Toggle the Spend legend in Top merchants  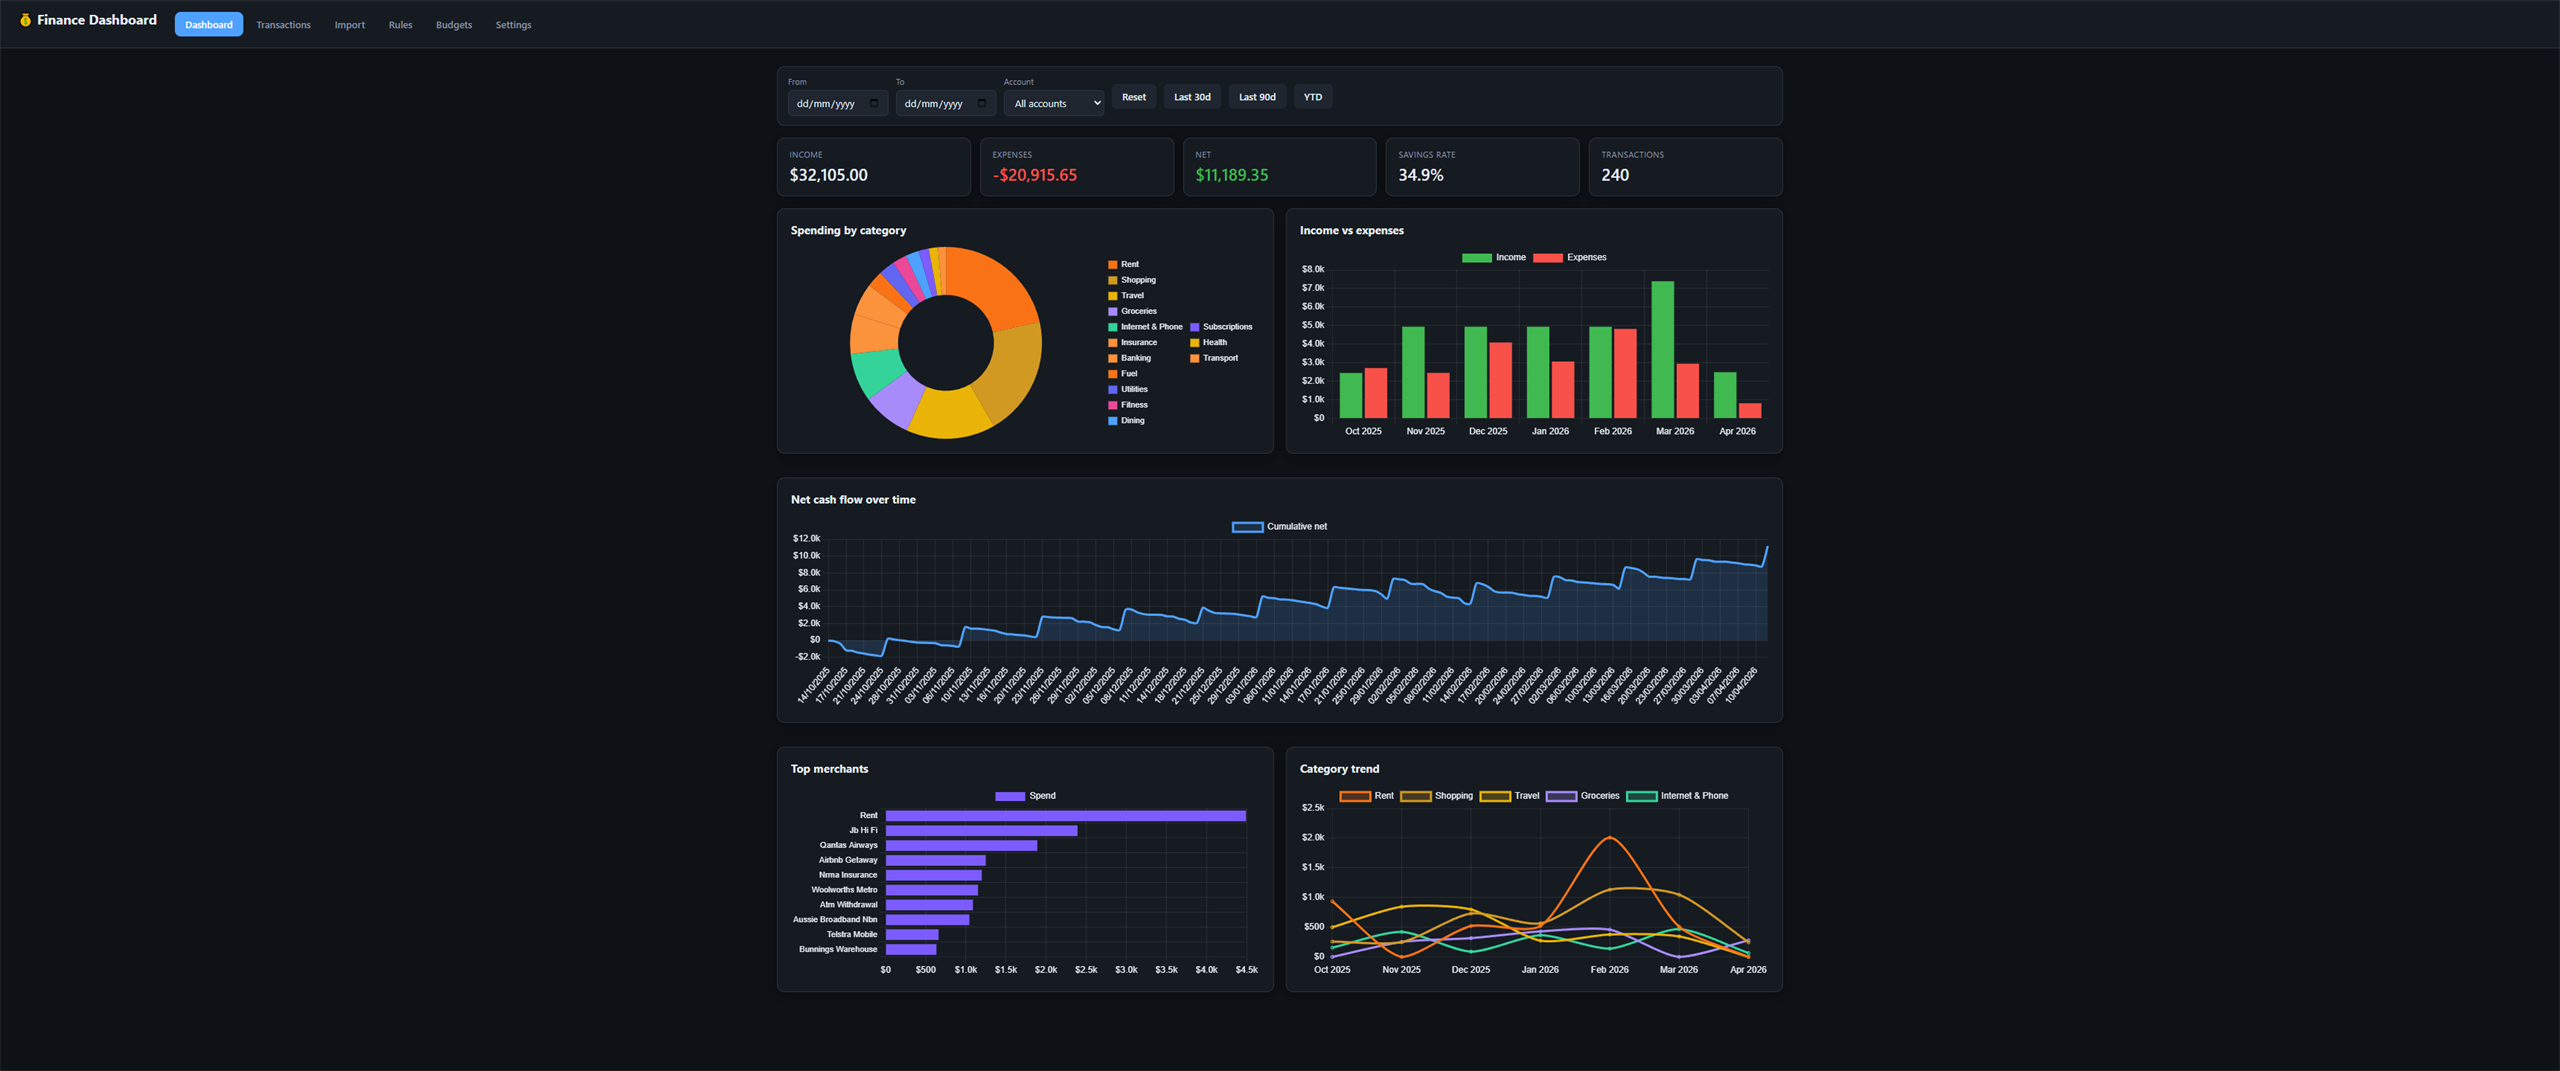1026,796
